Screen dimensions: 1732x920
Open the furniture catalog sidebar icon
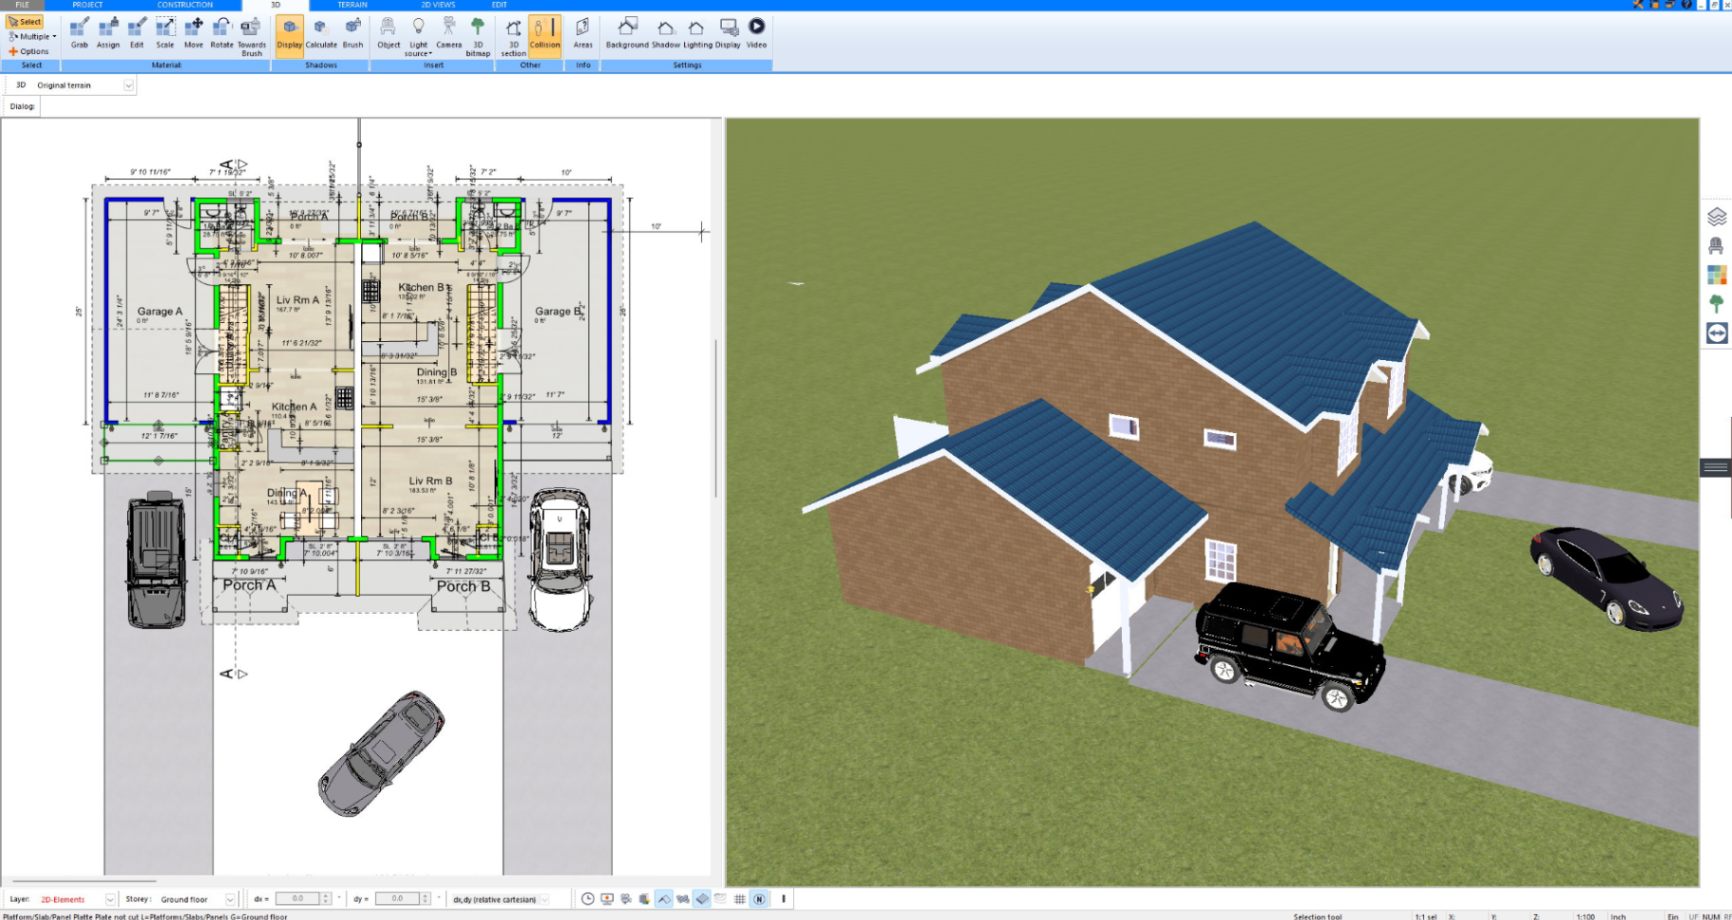[x=1716, y=245]
